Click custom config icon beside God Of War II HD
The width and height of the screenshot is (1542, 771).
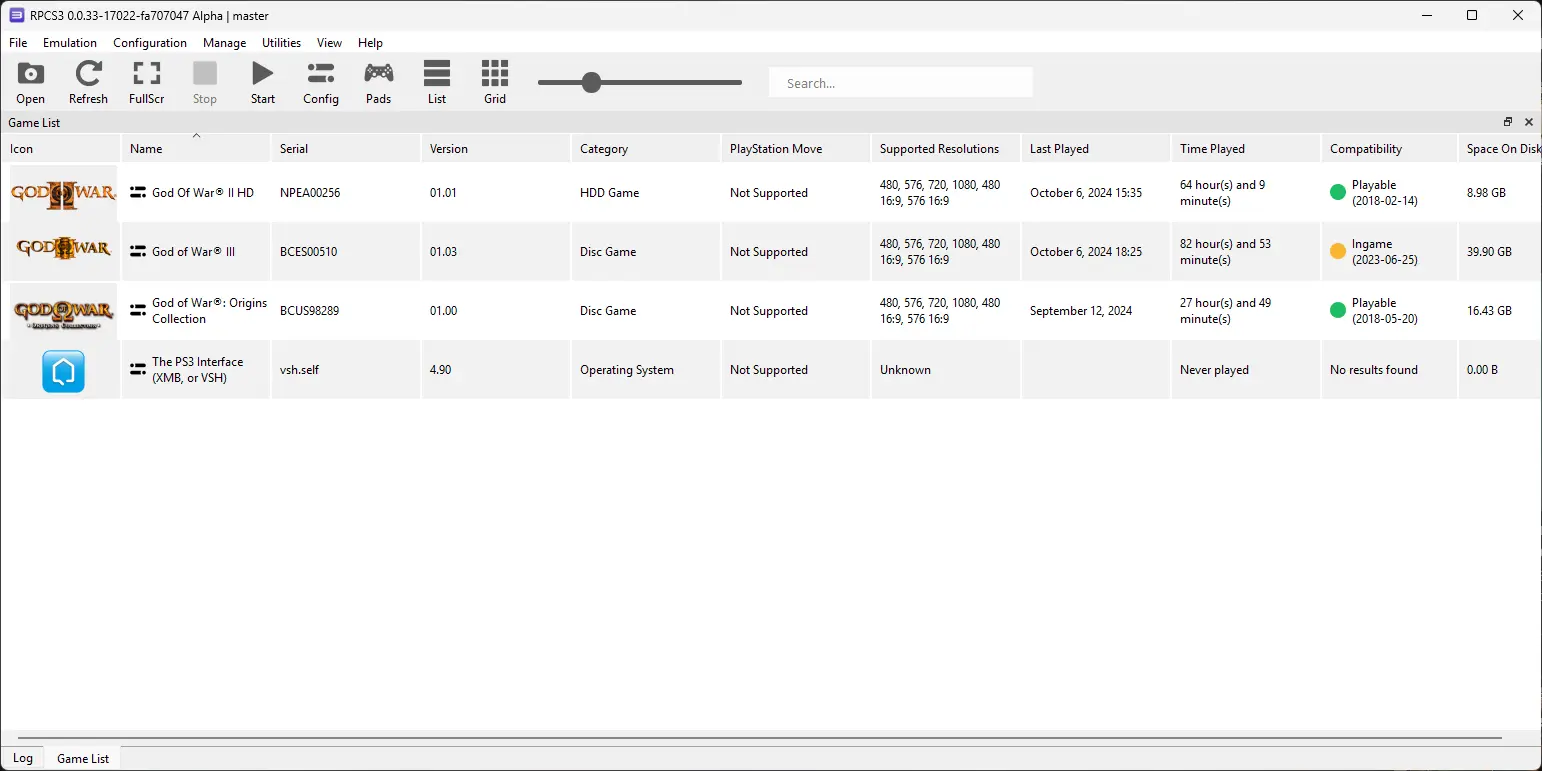(x=138, y=193)
